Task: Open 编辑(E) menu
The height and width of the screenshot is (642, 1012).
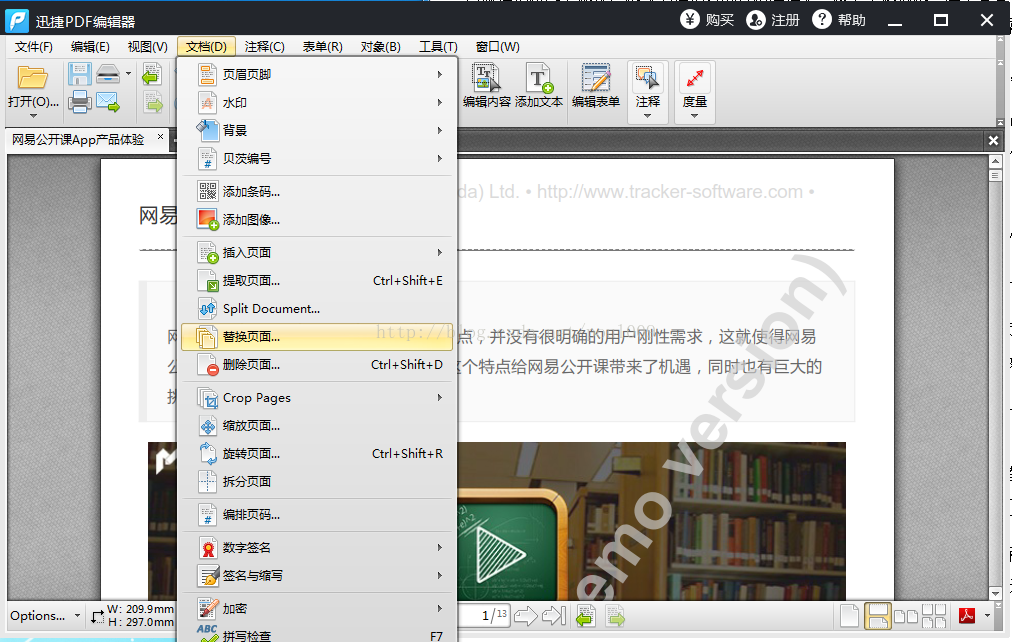Action: (x=90, y=46)
